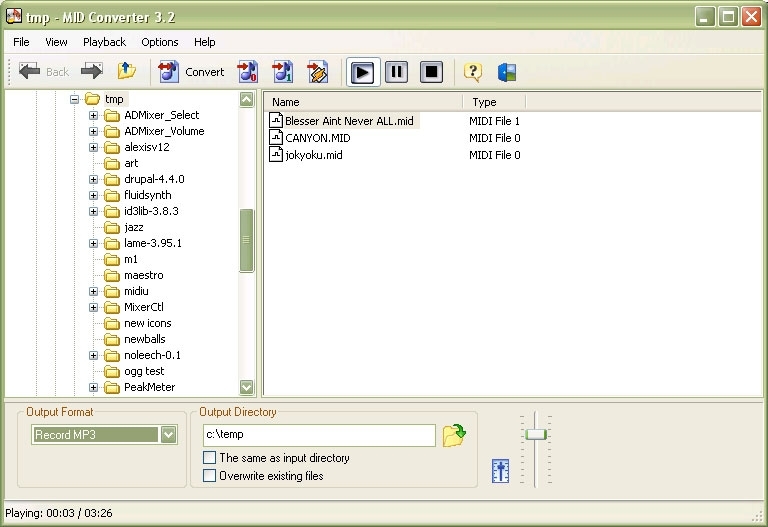768x527 pixels.
Task: Open the File menu
Action: (x=21, y=42)
